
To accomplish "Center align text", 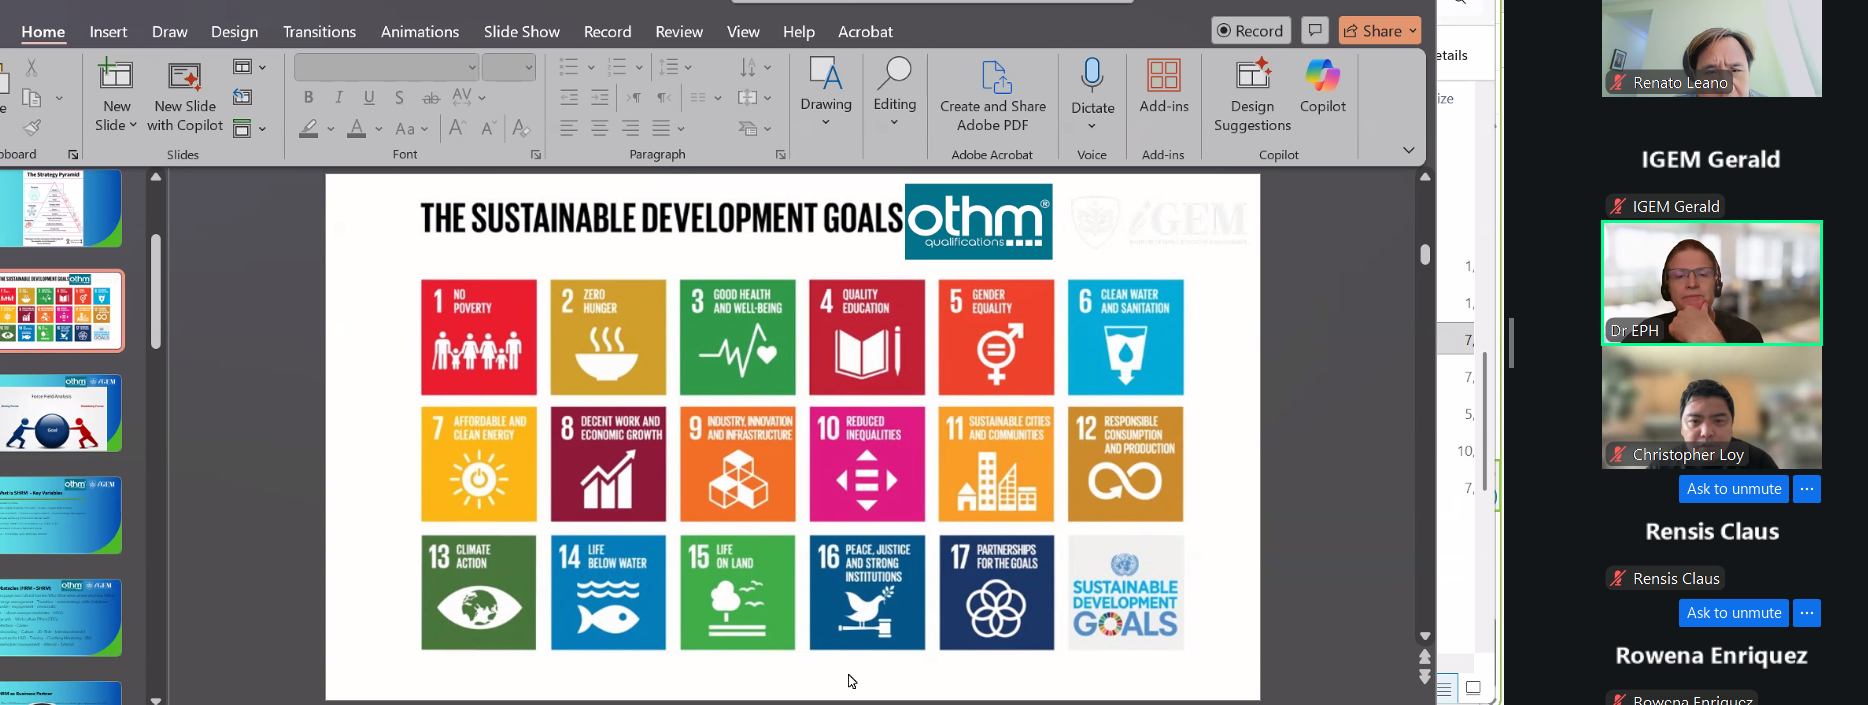I will click(600, 128).
